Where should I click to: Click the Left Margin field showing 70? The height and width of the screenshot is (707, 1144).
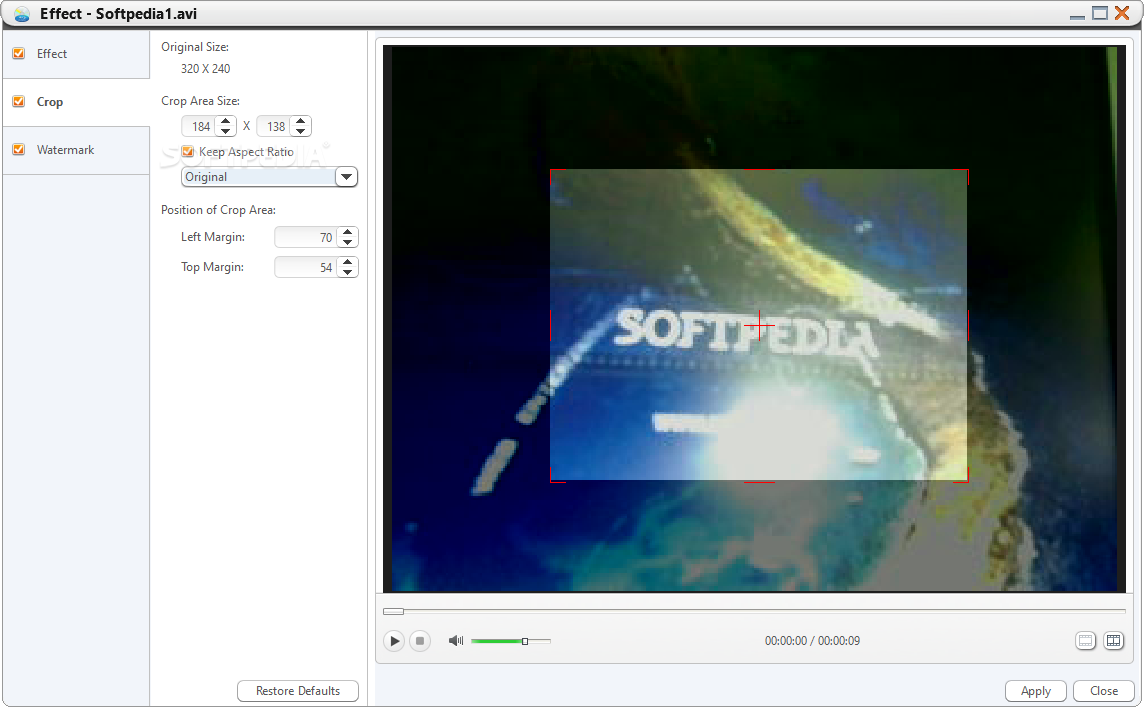pyautogui.click(x=306, y=237)
